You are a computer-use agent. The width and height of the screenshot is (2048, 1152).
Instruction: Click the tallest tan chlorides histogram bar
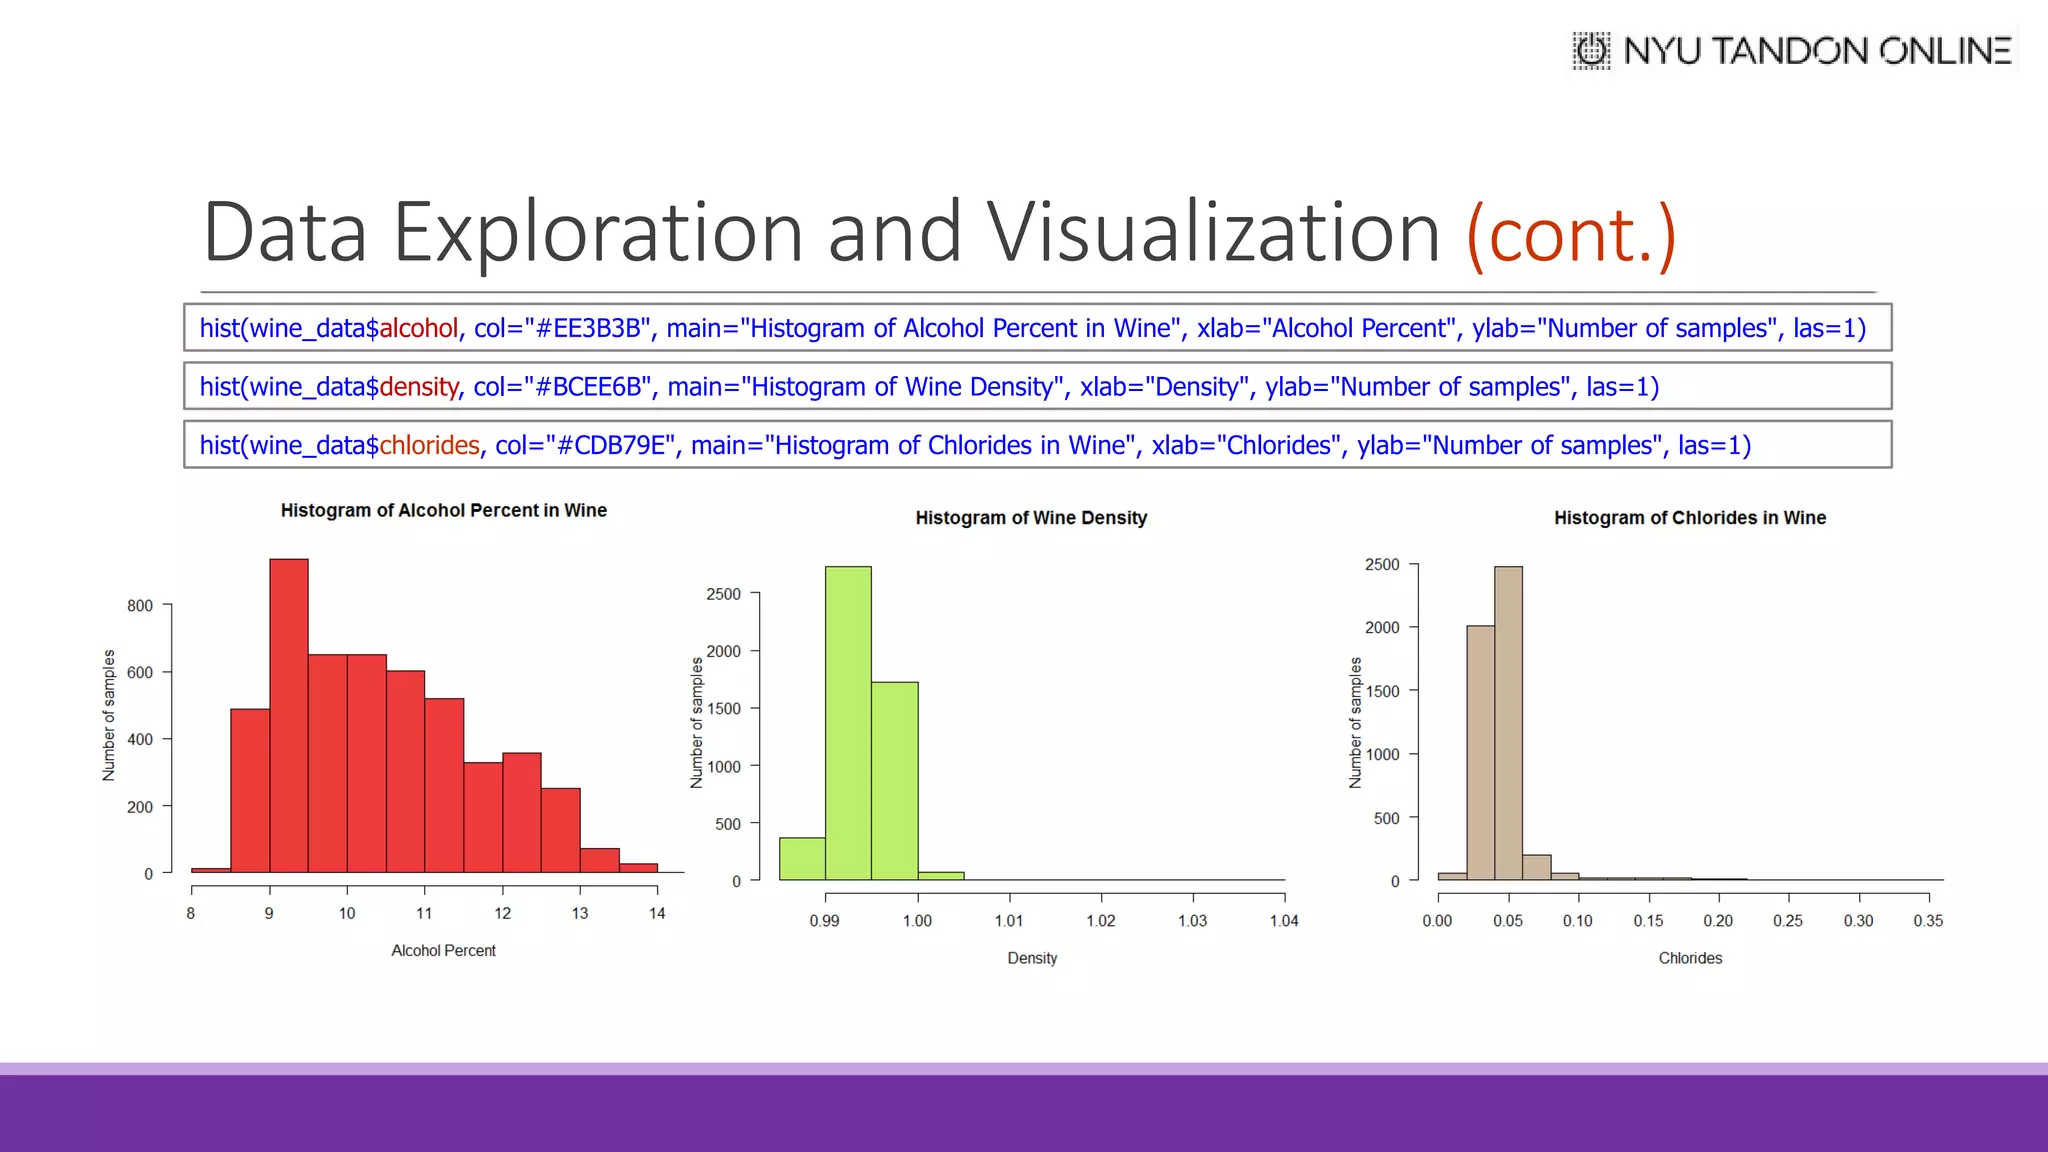[x=1508, y=722]
